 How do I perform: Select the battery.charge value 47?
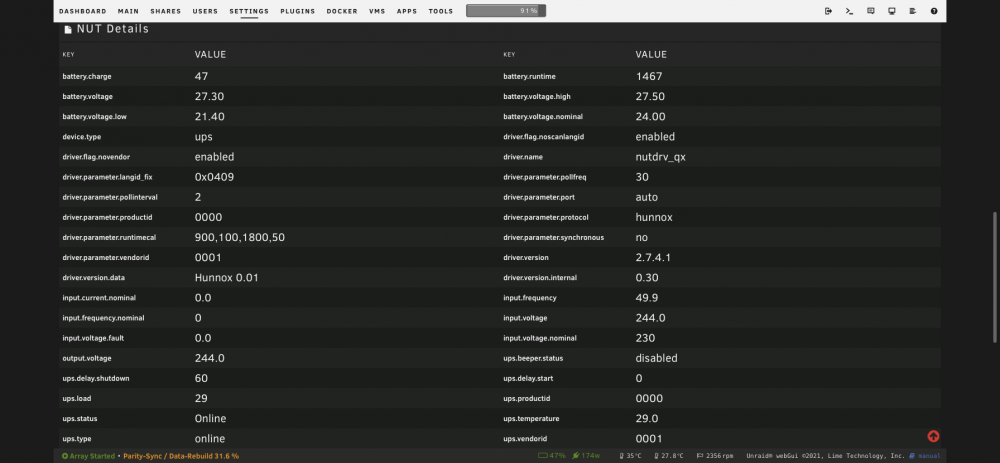pyautogui.click(x=202, y=77)
